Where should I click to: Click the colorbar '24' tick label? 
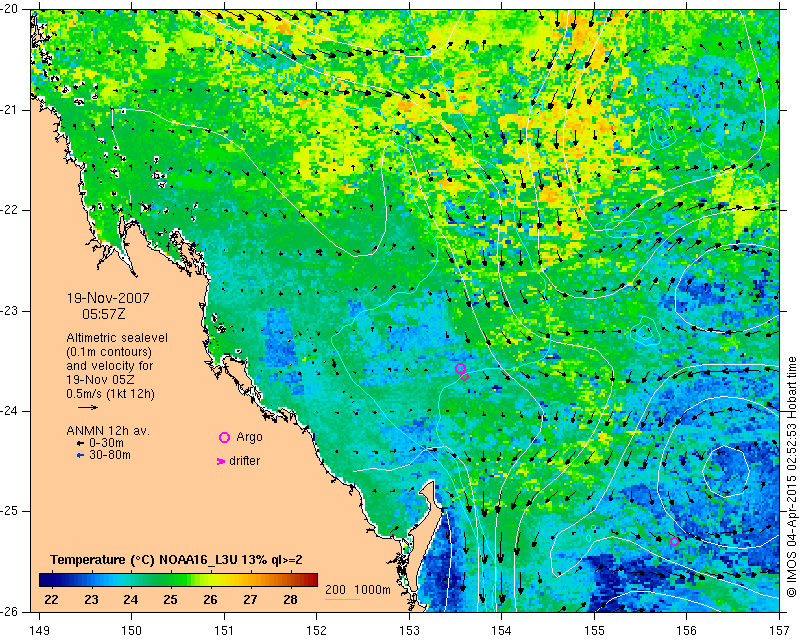pyautogui.click(x=131, y=600)
